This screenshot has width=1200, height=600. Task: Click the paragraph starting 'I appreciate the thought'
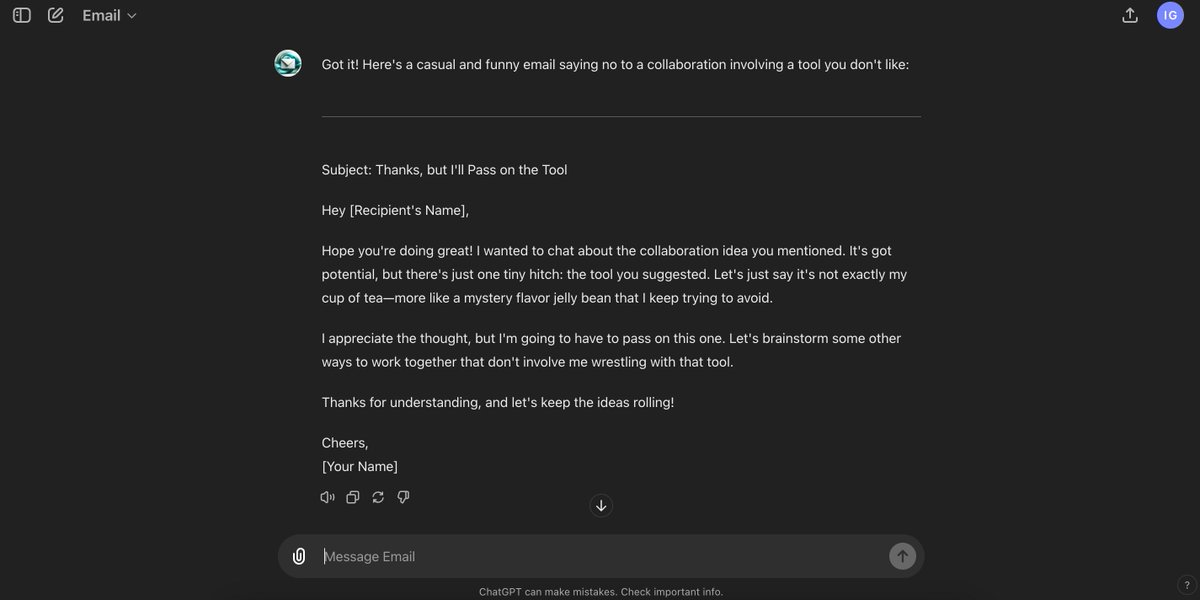[611, 350]
